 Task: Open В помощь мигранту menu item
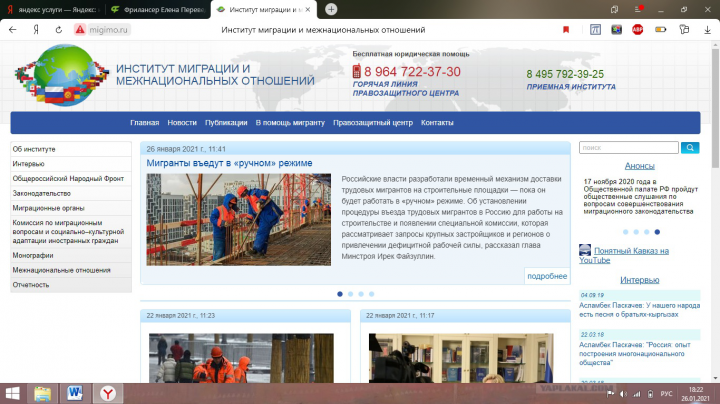click(290, 123)
